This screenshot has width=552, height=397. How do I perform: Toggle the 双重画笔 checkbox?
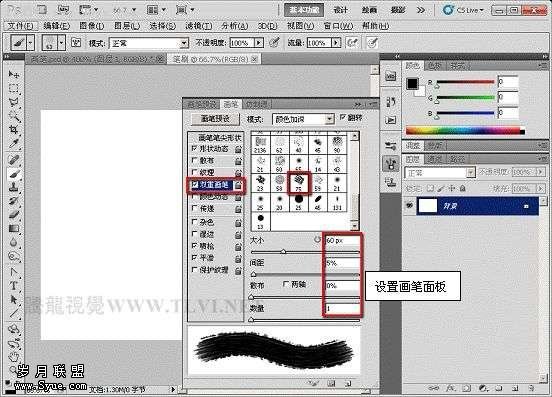point(194,184)
